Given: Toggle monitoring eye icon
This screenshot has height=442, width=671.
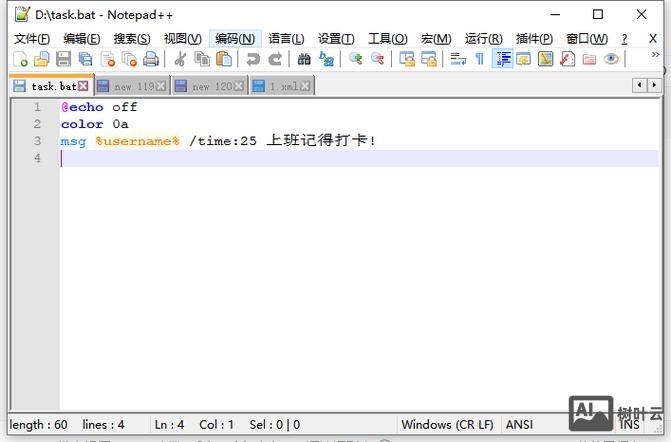Looking at the screenshot, I should [x=611, y=59].
